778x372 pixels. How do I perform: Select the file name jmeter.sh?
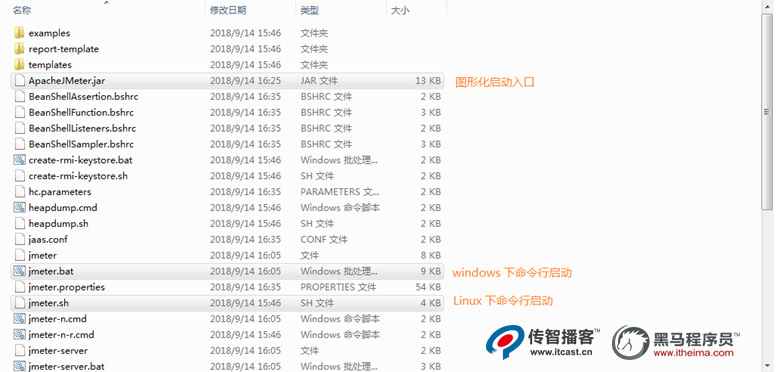49,303
